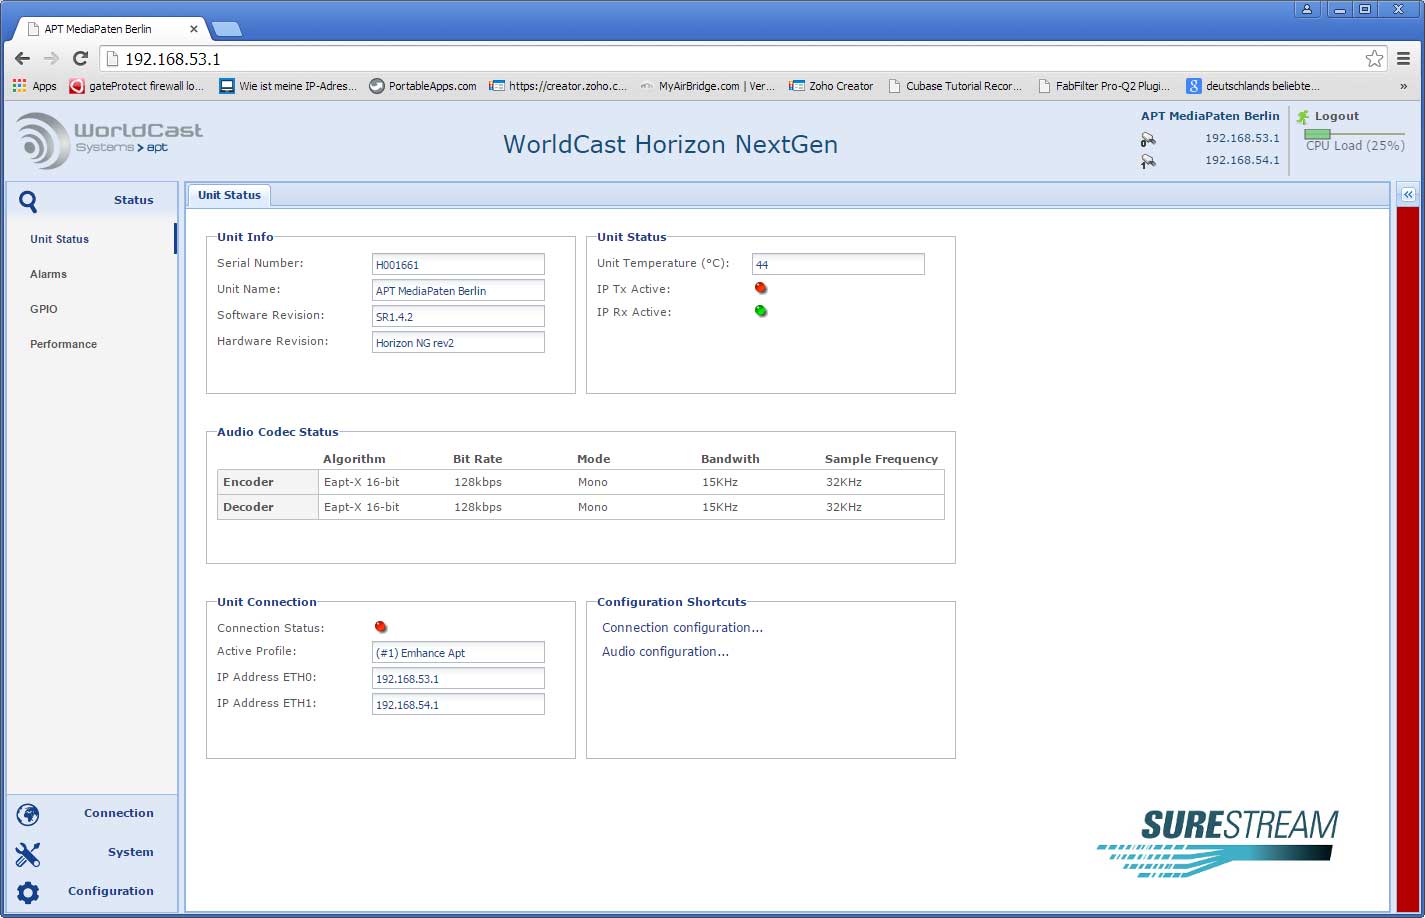Open Audio configuration shortcut
The width and height of the screenshot is (1425, 918).
click(665, 652)
